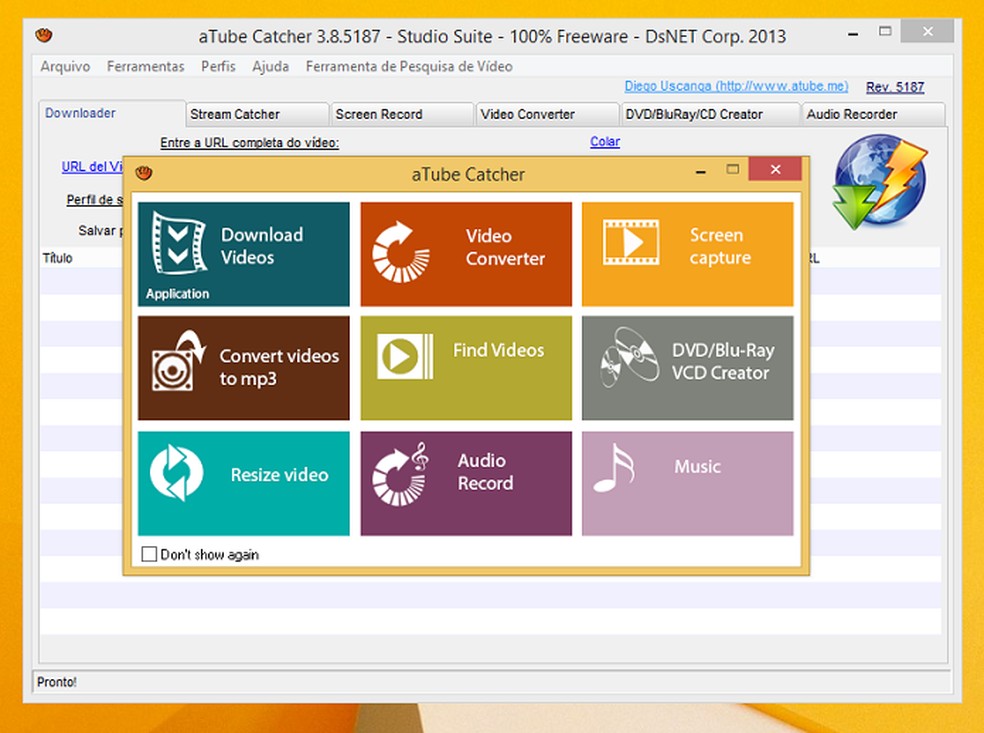Open the Ajuda menu
The width and height of the screenshot is (984, 733).
(270, 67)
